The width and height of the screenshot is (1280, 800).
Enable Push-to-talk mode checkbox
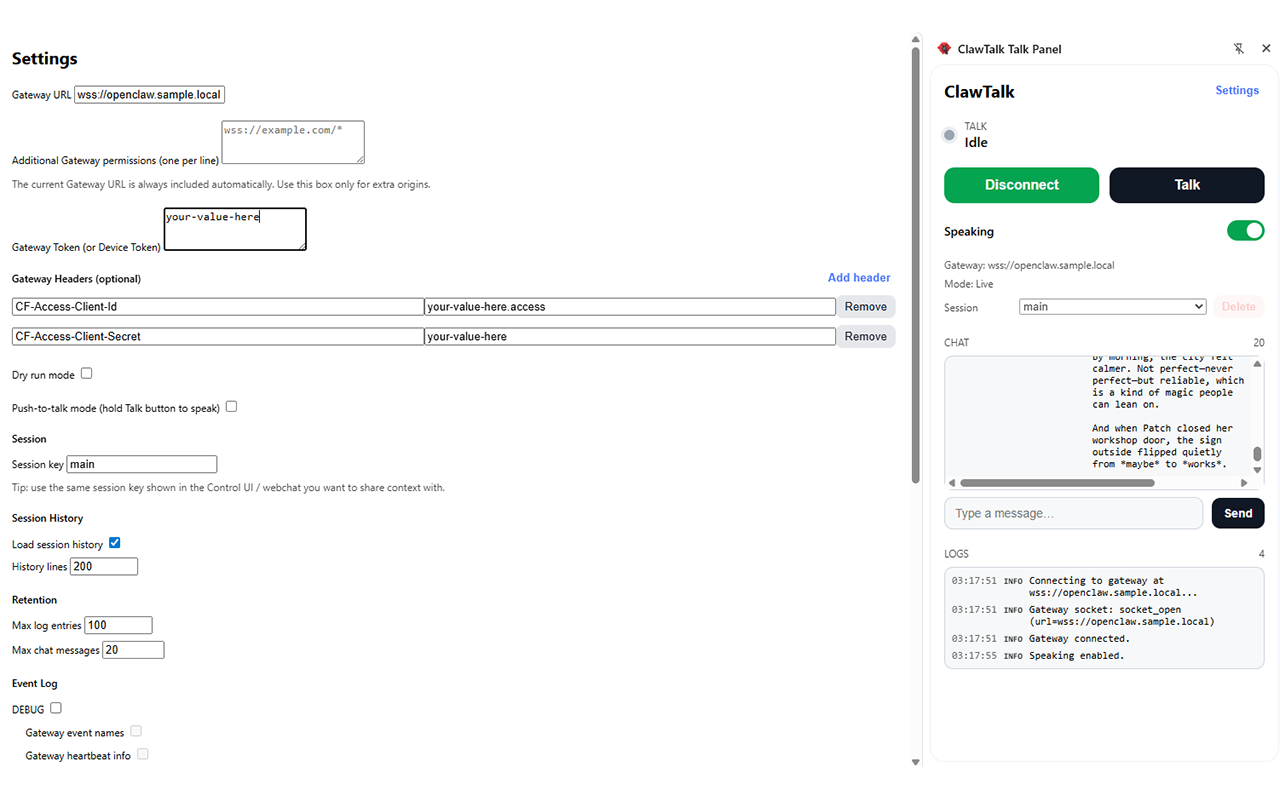231,406
